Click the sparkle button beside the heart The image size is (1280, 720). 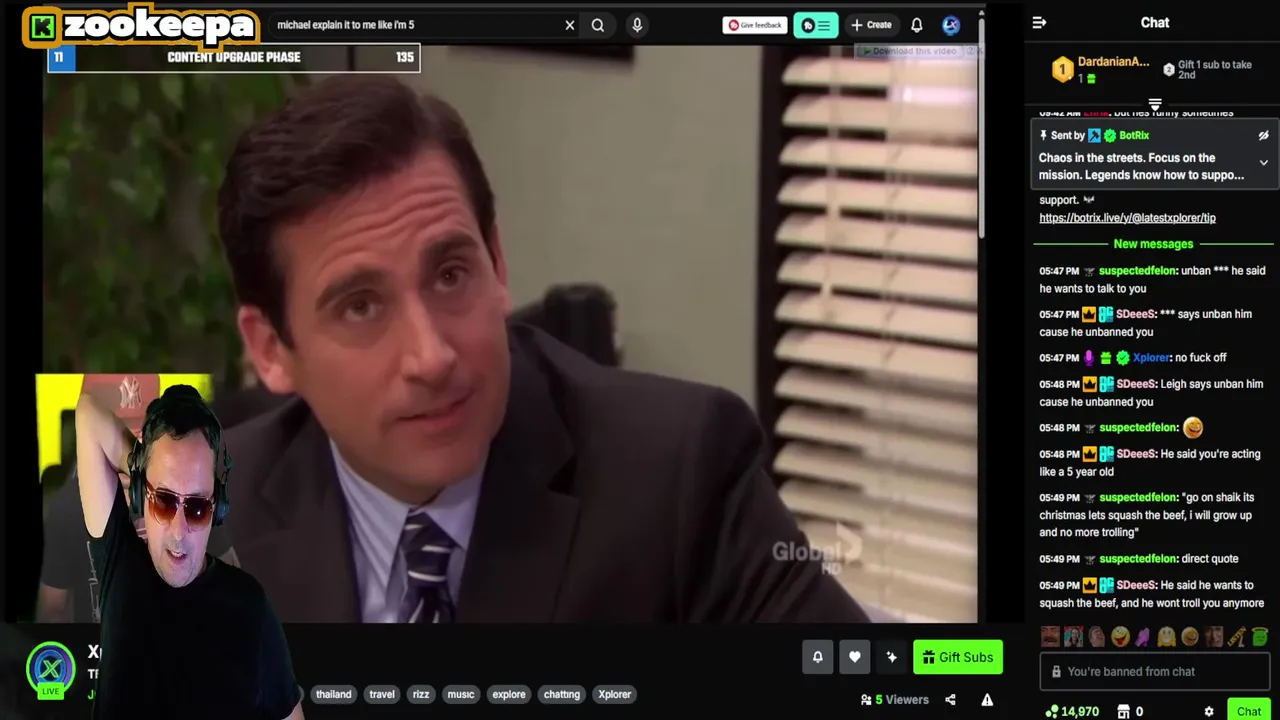click(891, 657)
